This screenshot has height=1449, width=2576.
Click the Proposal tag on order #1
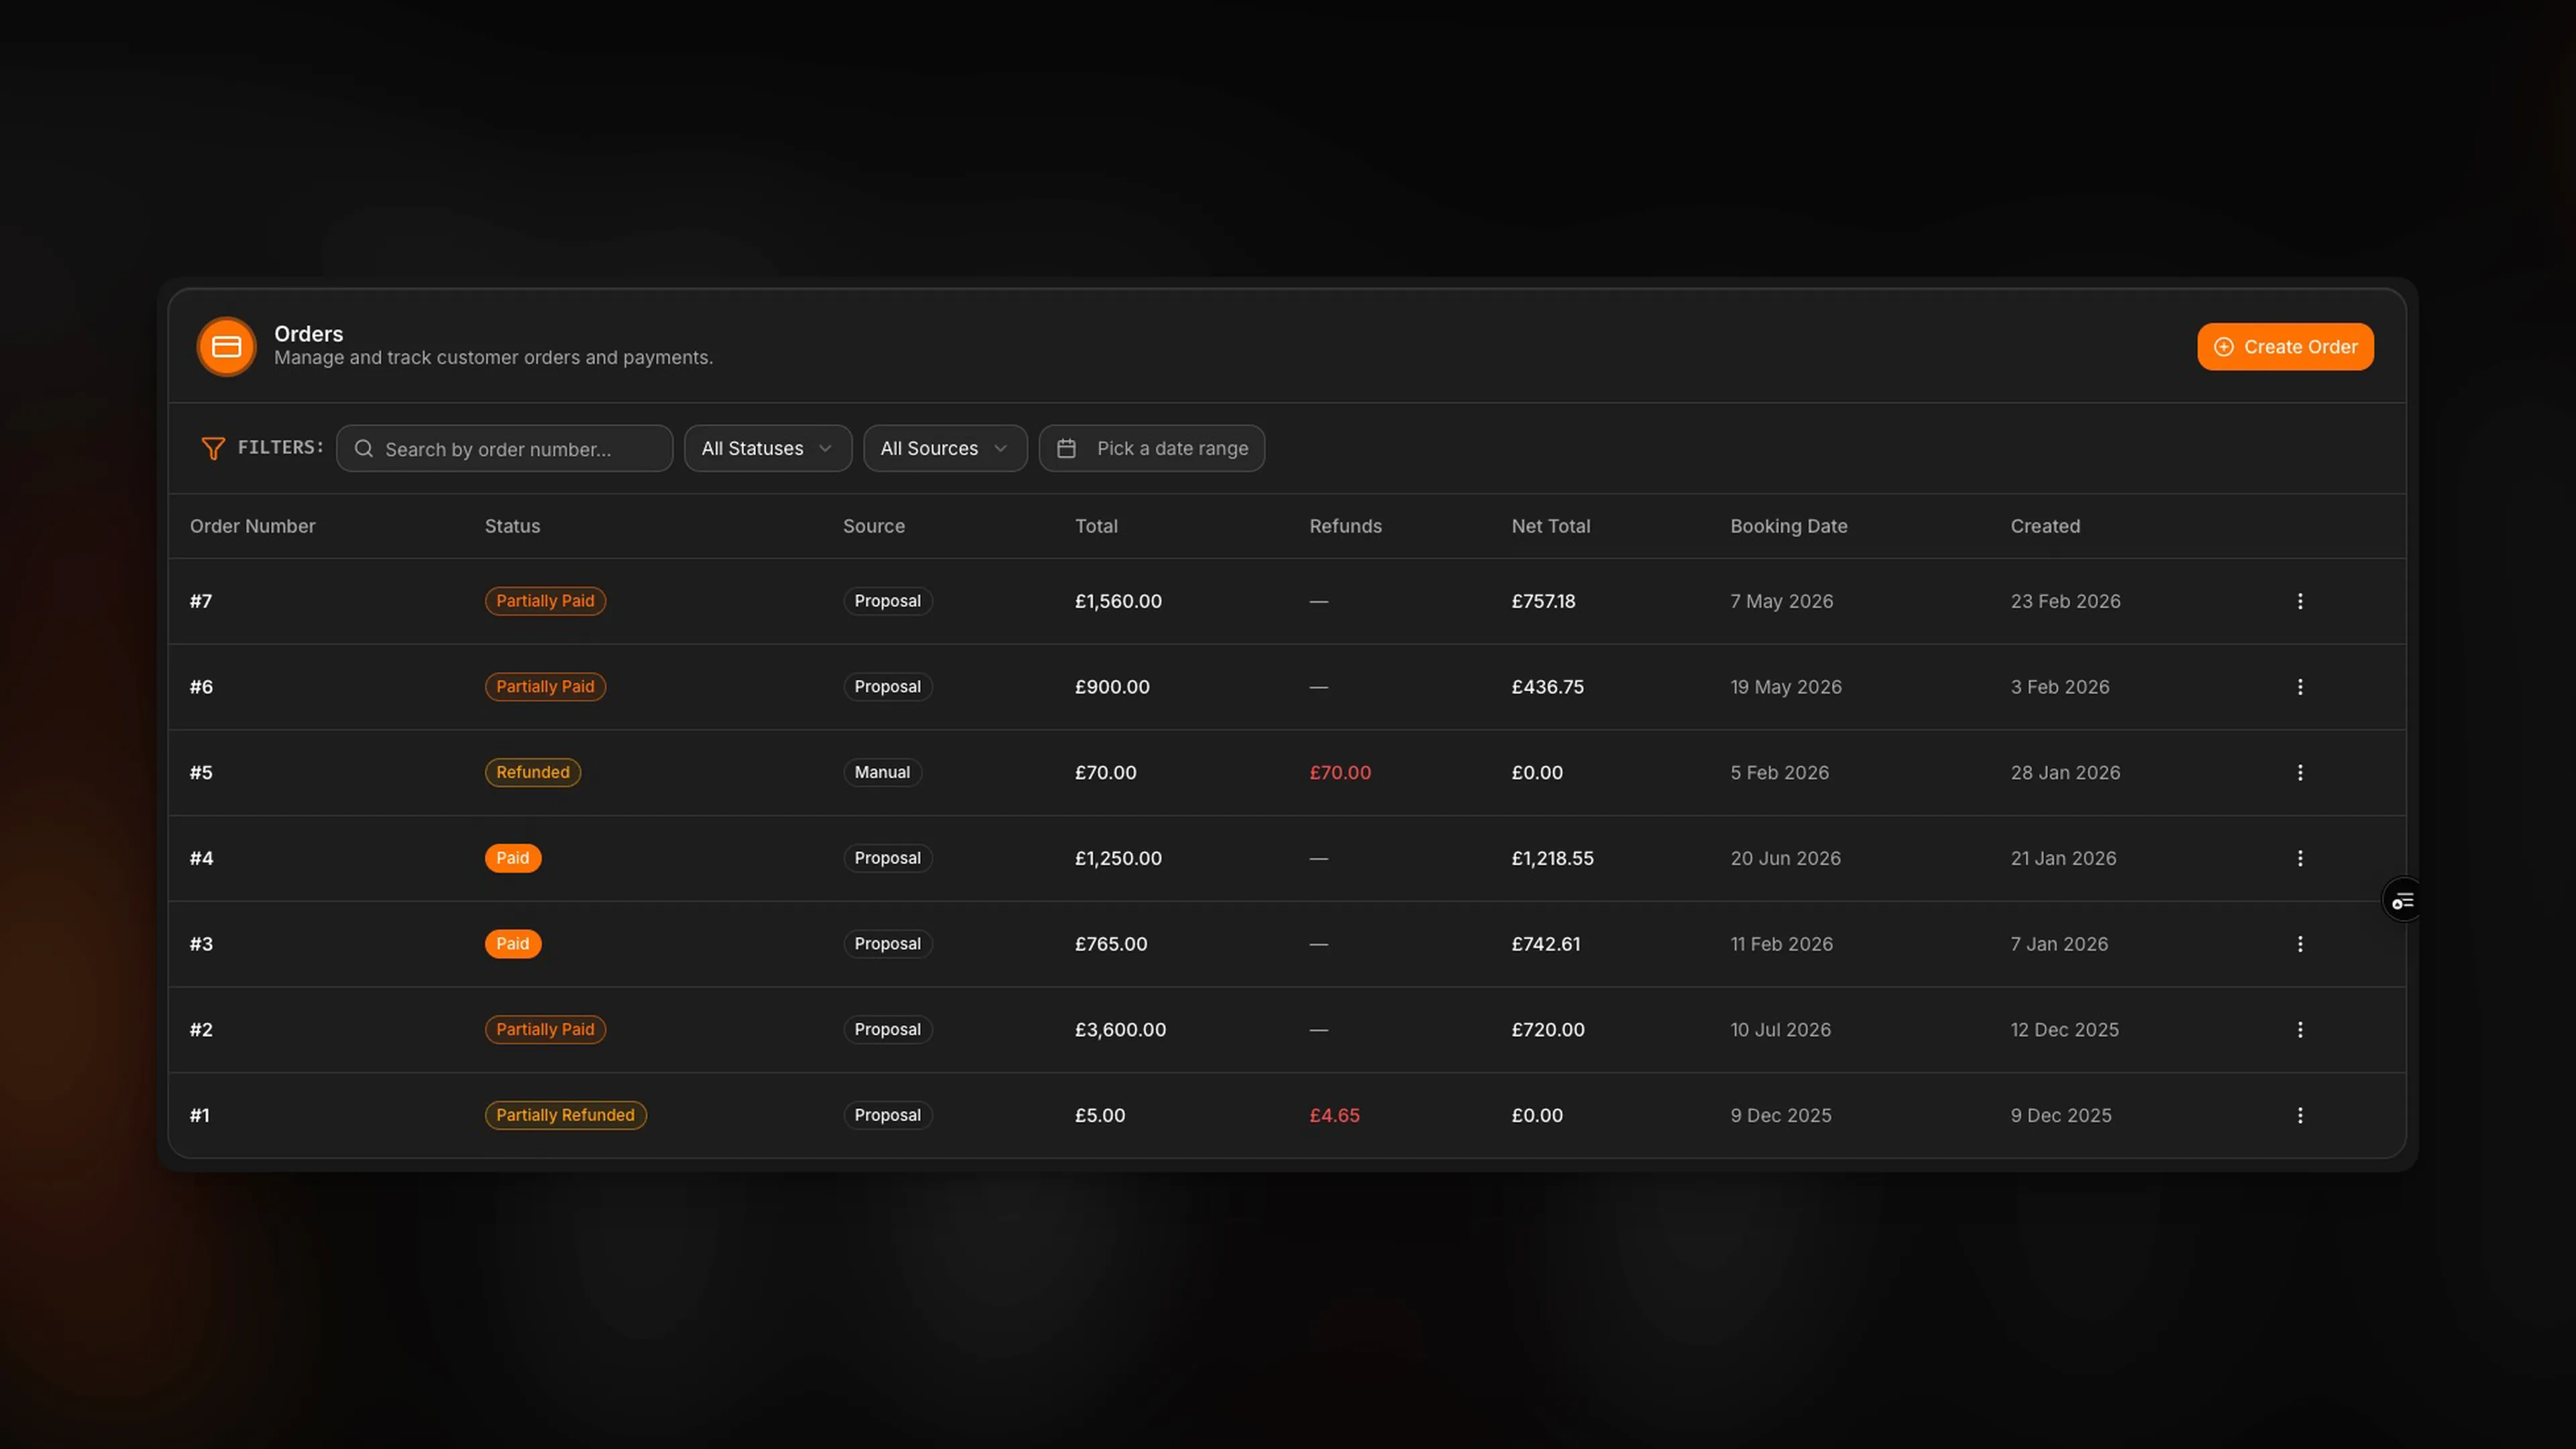pyautogui.click(x=887, y=1115)
